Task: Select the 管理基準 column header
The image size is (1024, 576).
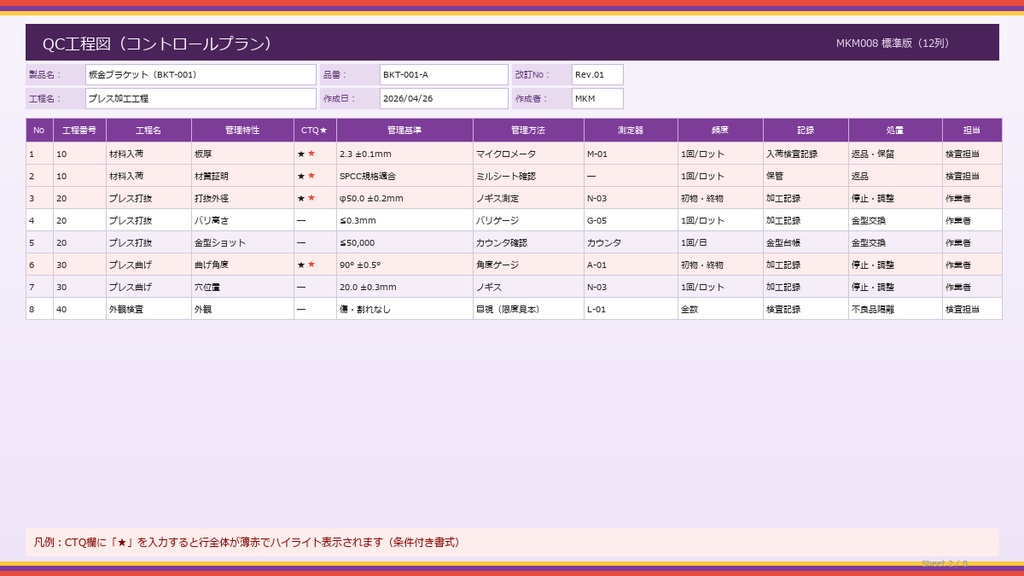Action: point(404,130)
